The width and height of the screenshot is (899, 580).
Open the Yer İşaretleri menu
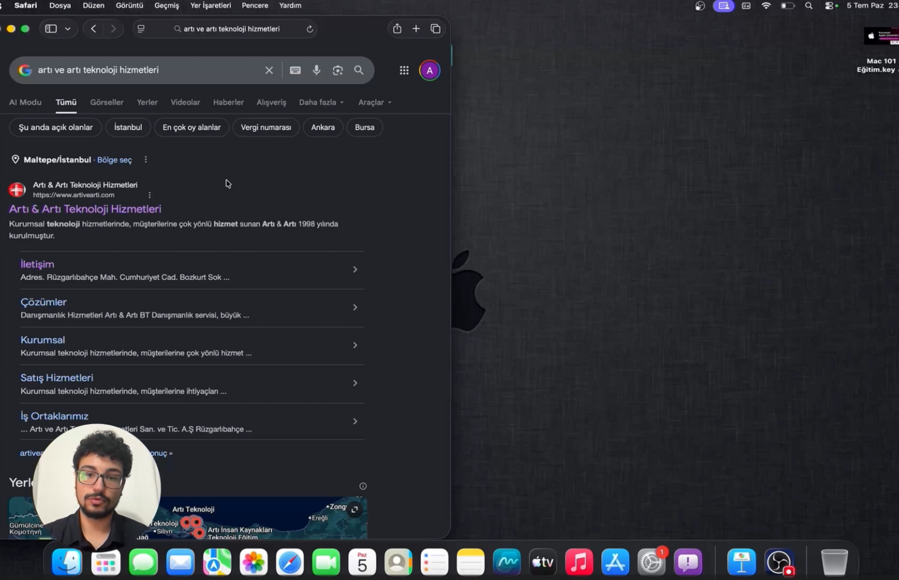[210, 5]
